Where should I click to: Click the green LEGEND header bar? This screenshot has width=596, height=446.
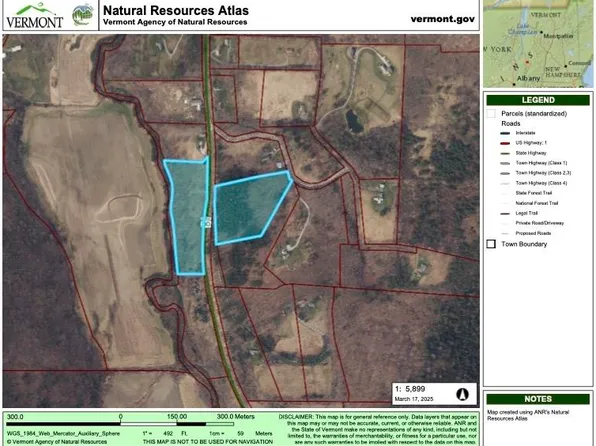point(538,100)
